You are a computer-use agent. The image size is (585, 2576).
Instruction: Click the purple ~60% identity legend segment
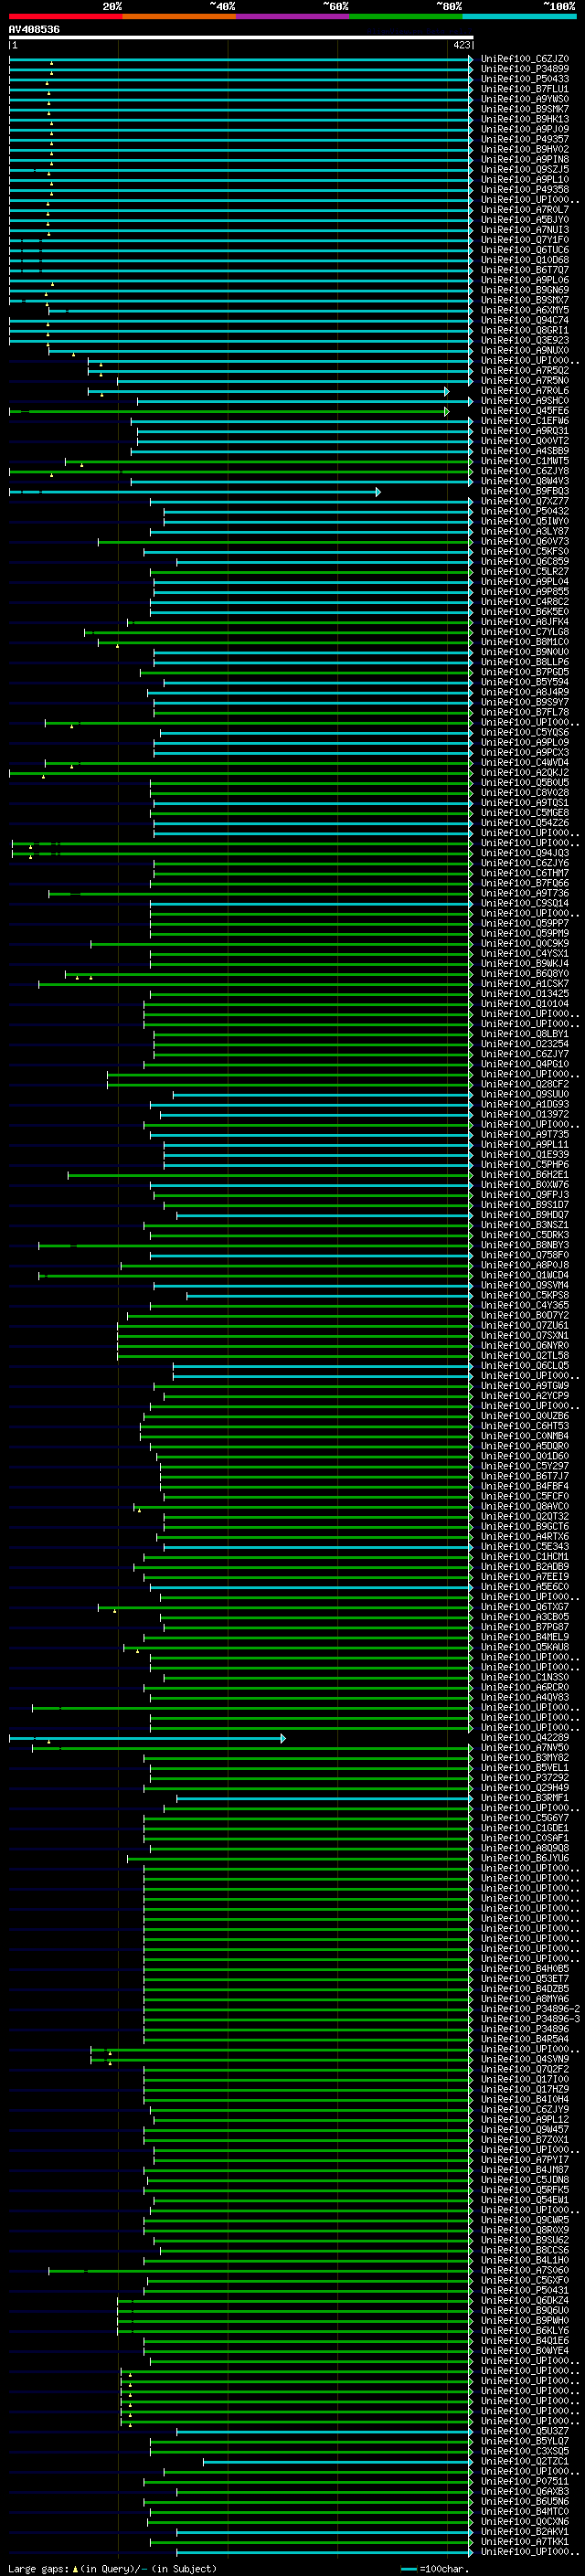tap(292, 16)
